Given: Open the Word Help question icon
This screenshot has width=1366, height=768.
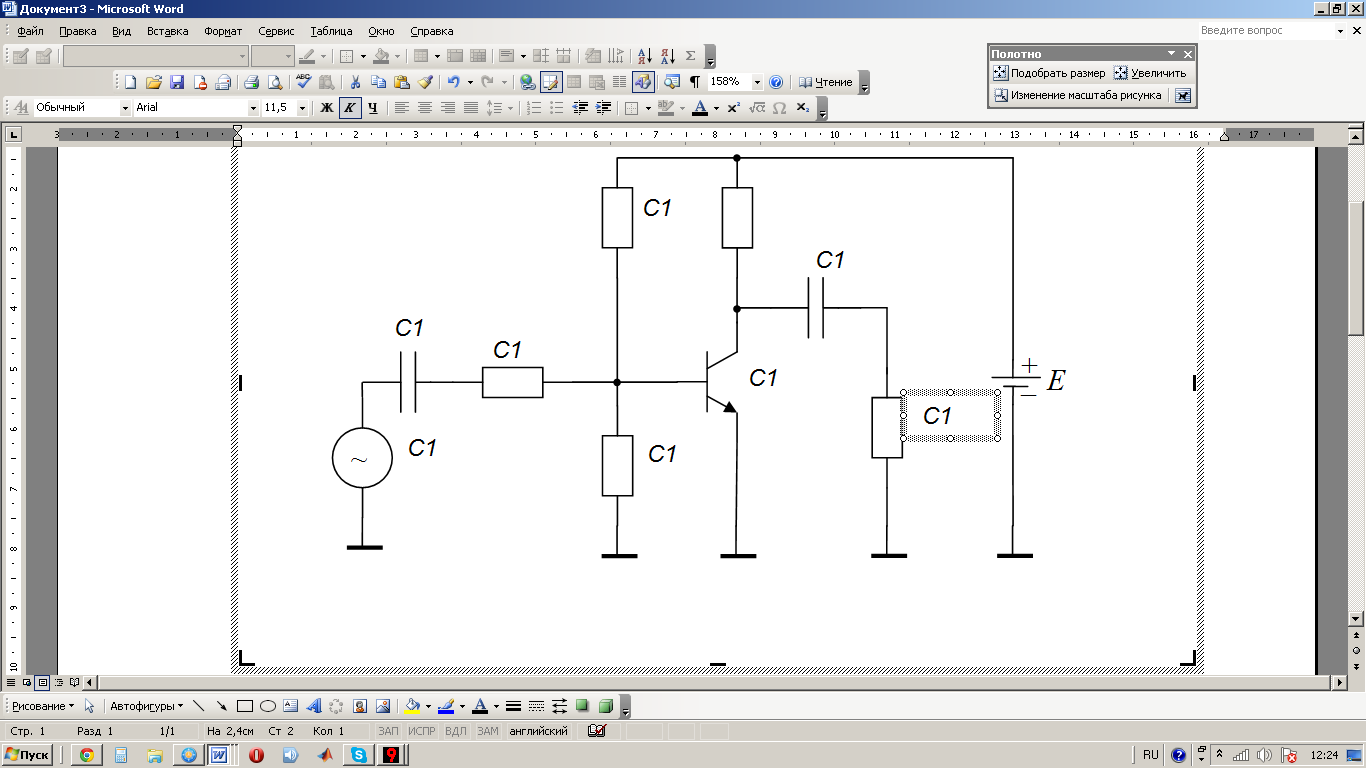Looking at the screenshot, I should coord(776,82).
